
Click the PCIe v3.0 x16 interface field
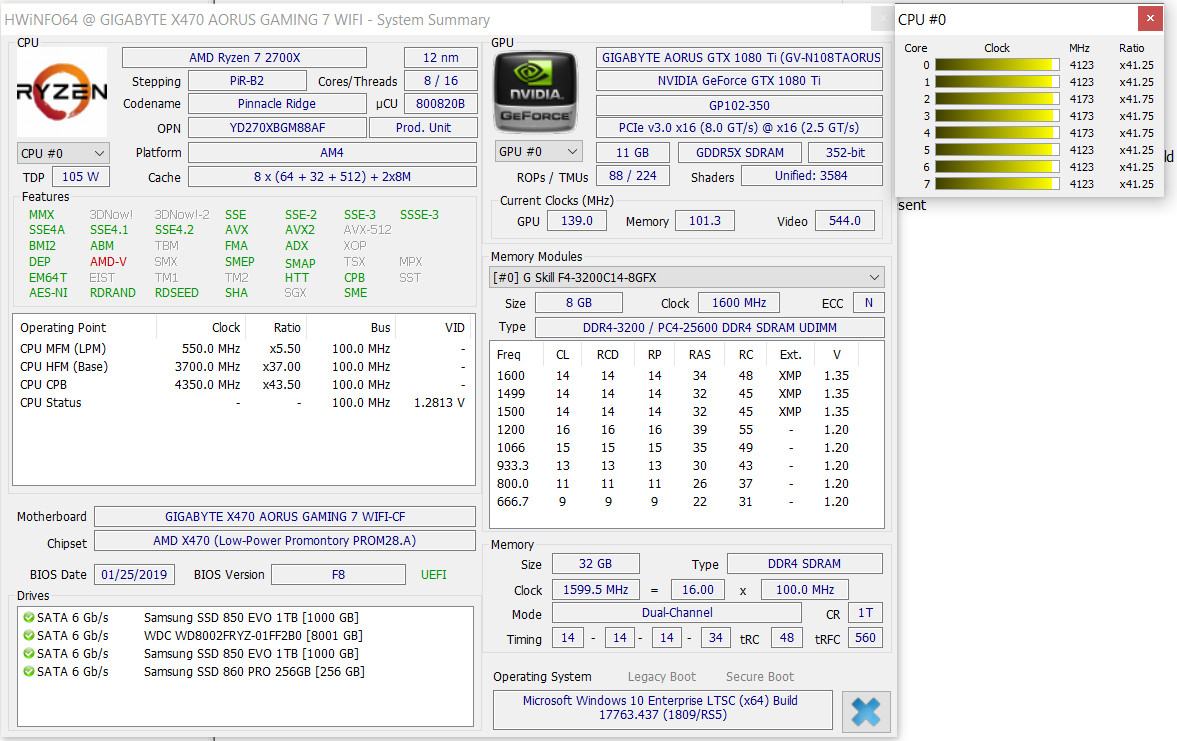click(x=739, y=128)
